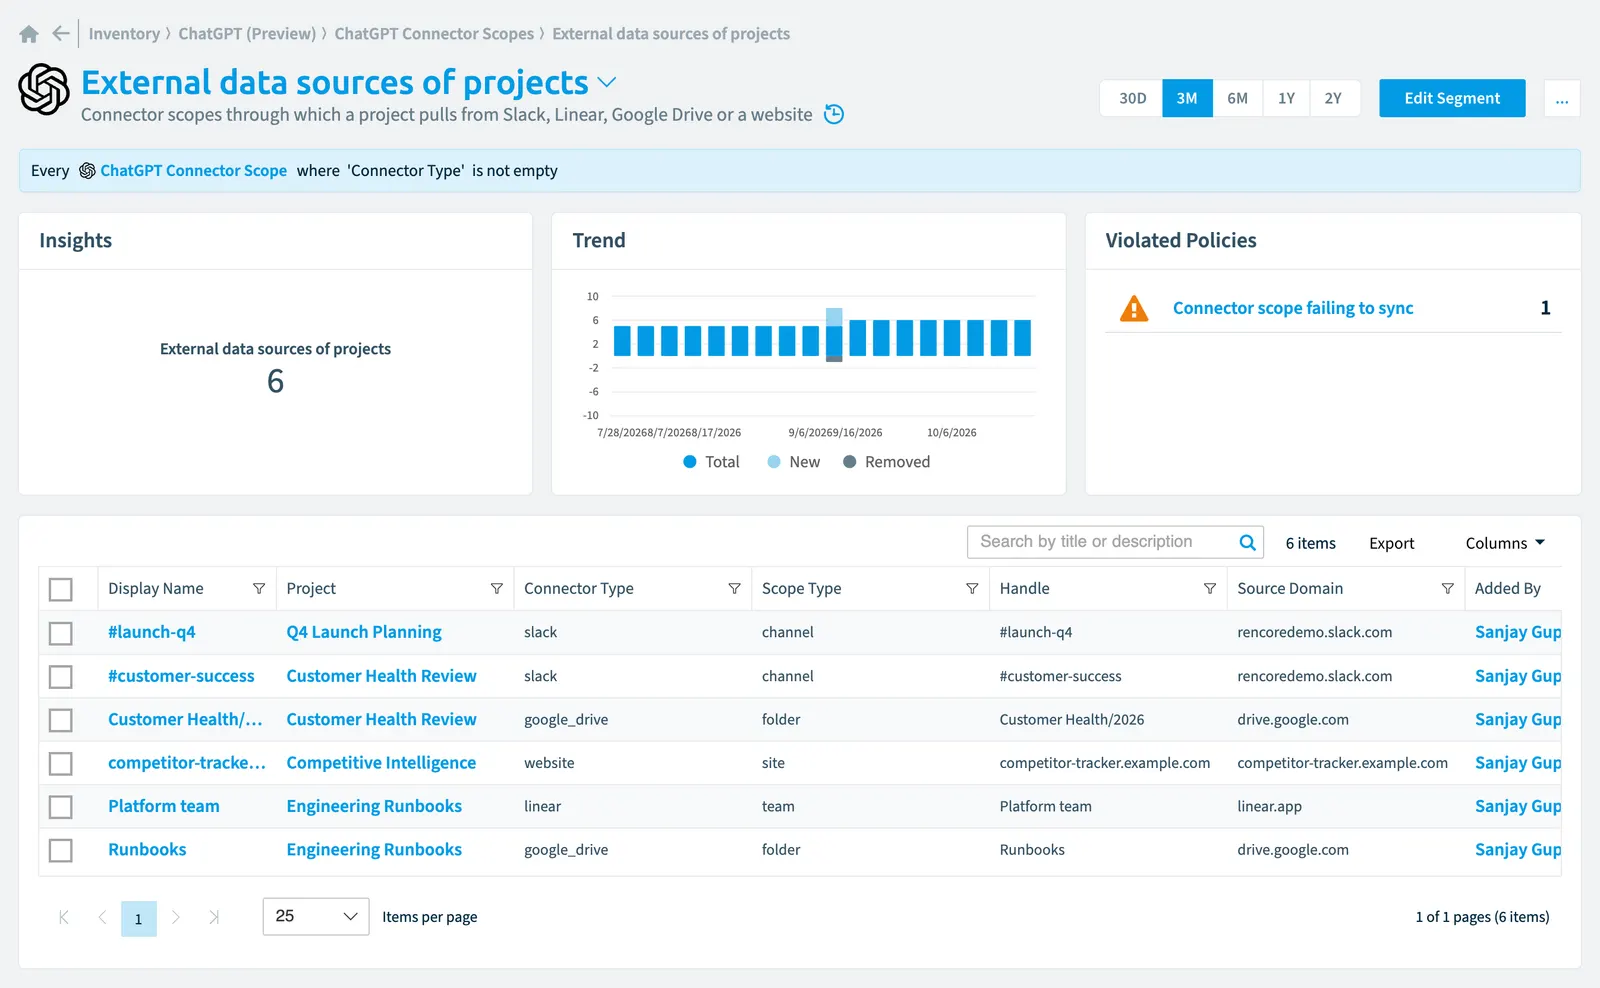Go to the home icon
The width and height of the screenshot is (1600, 988).
click(x=29, y=34)
